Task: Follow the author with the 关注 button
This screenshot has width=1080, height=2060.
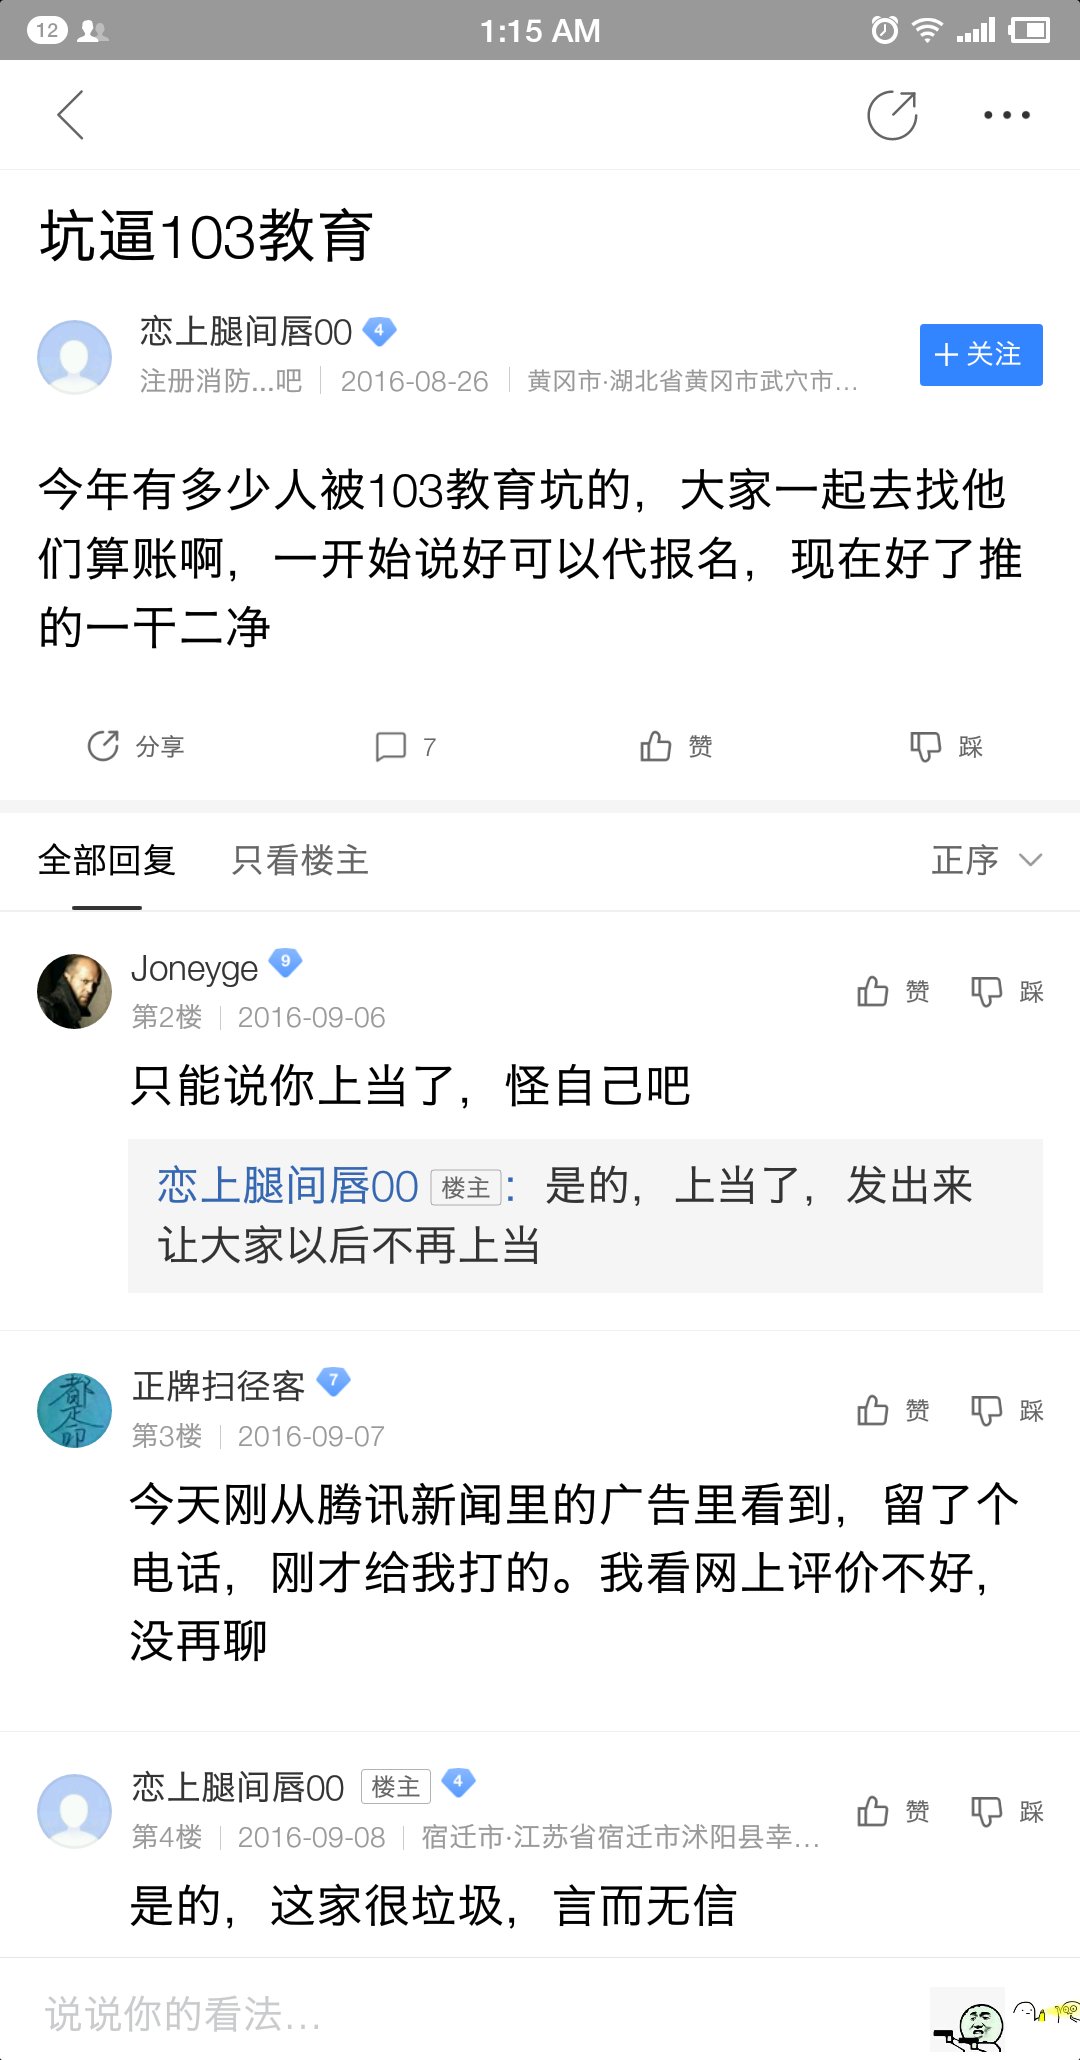Action: pos(980,354)
